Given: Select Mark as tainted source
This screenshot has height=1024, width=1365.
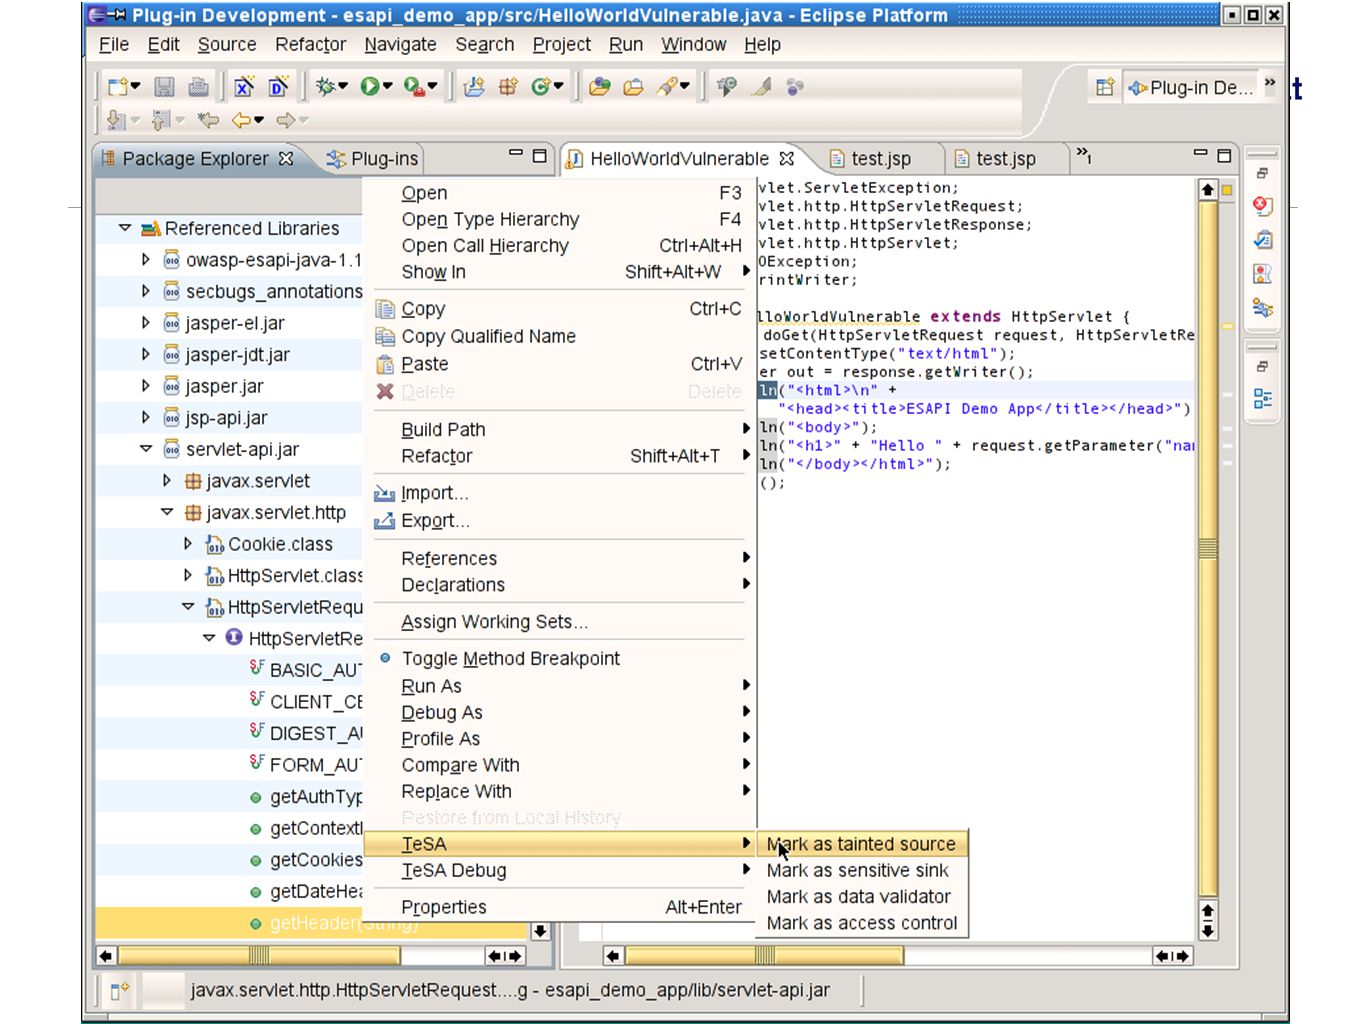Looking at the screenshot, I should pos(861,844).
